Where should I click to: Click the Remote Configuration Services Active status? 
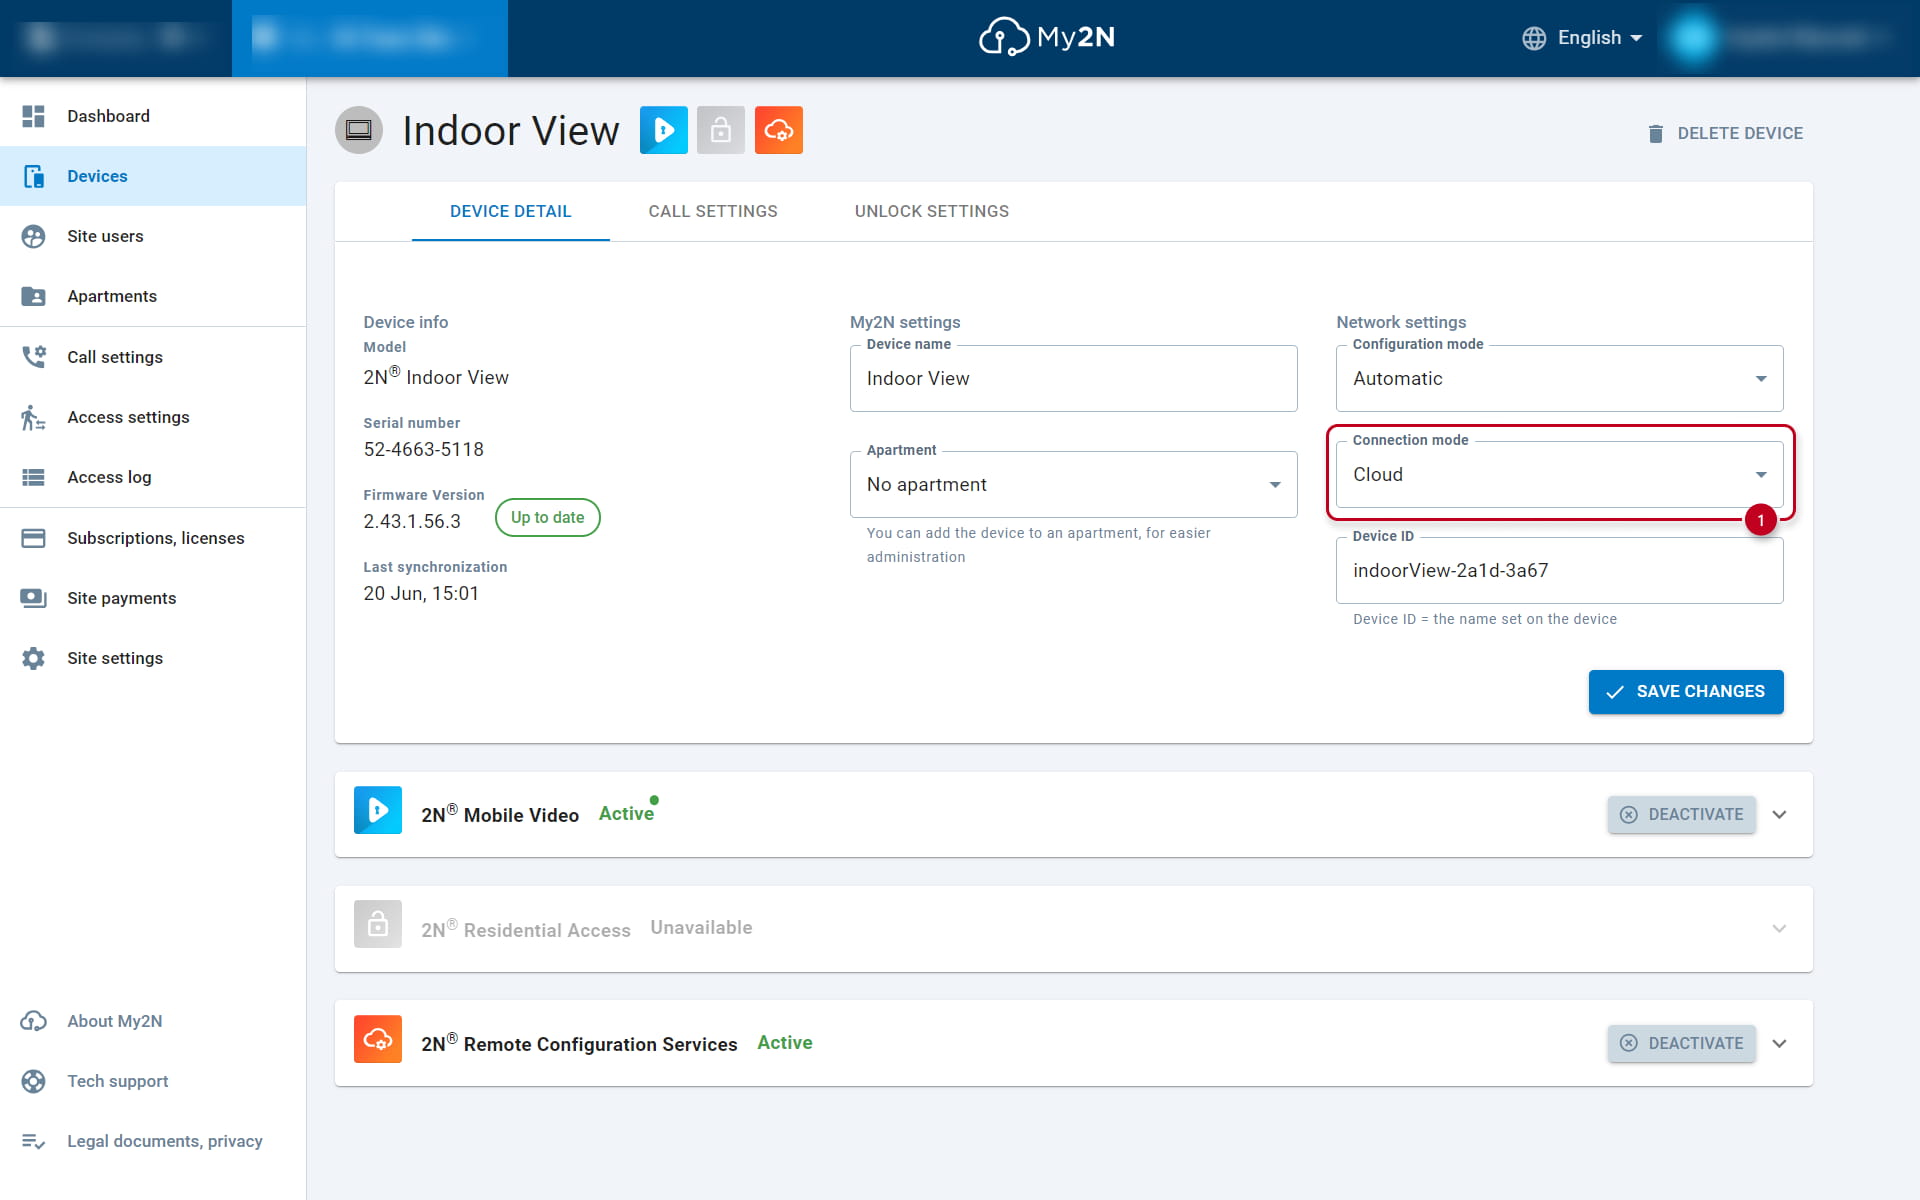pyautogui.click(x=785, y=1042)
